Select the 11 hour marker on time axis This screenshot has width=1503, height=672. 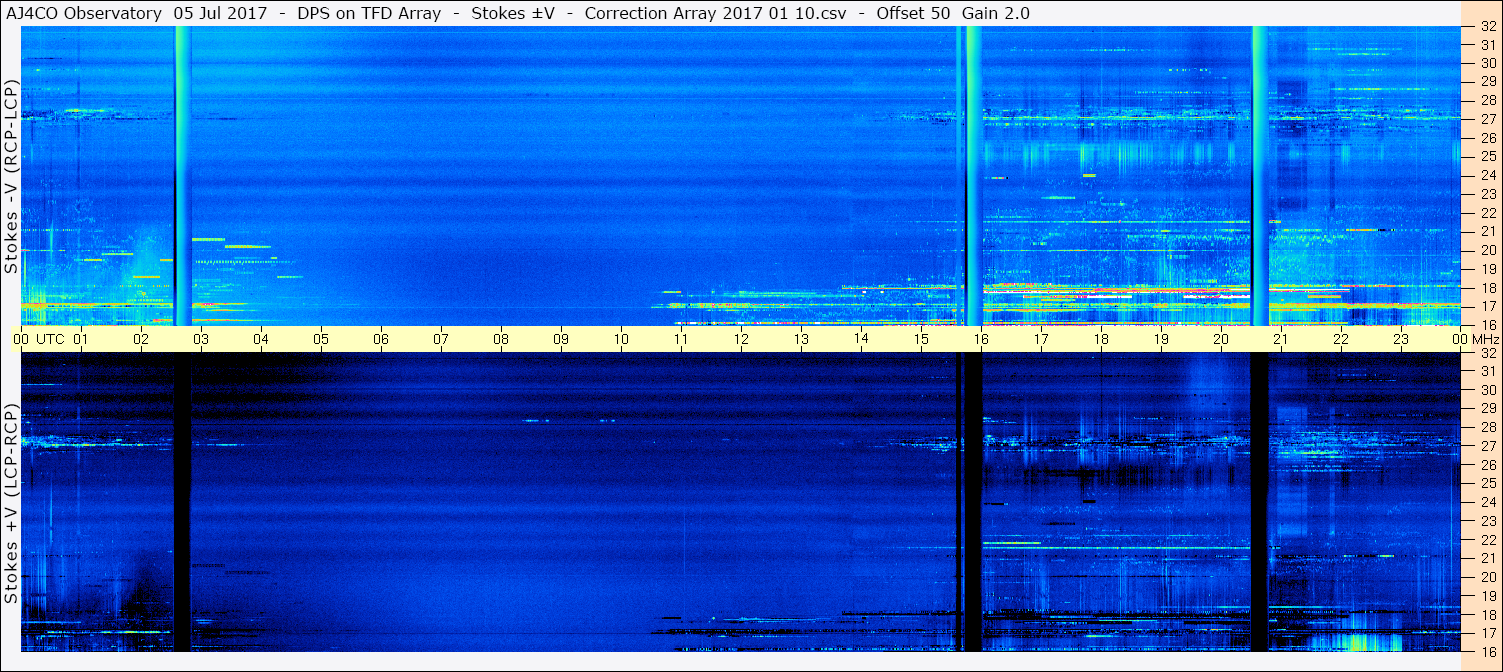[681, 339]
